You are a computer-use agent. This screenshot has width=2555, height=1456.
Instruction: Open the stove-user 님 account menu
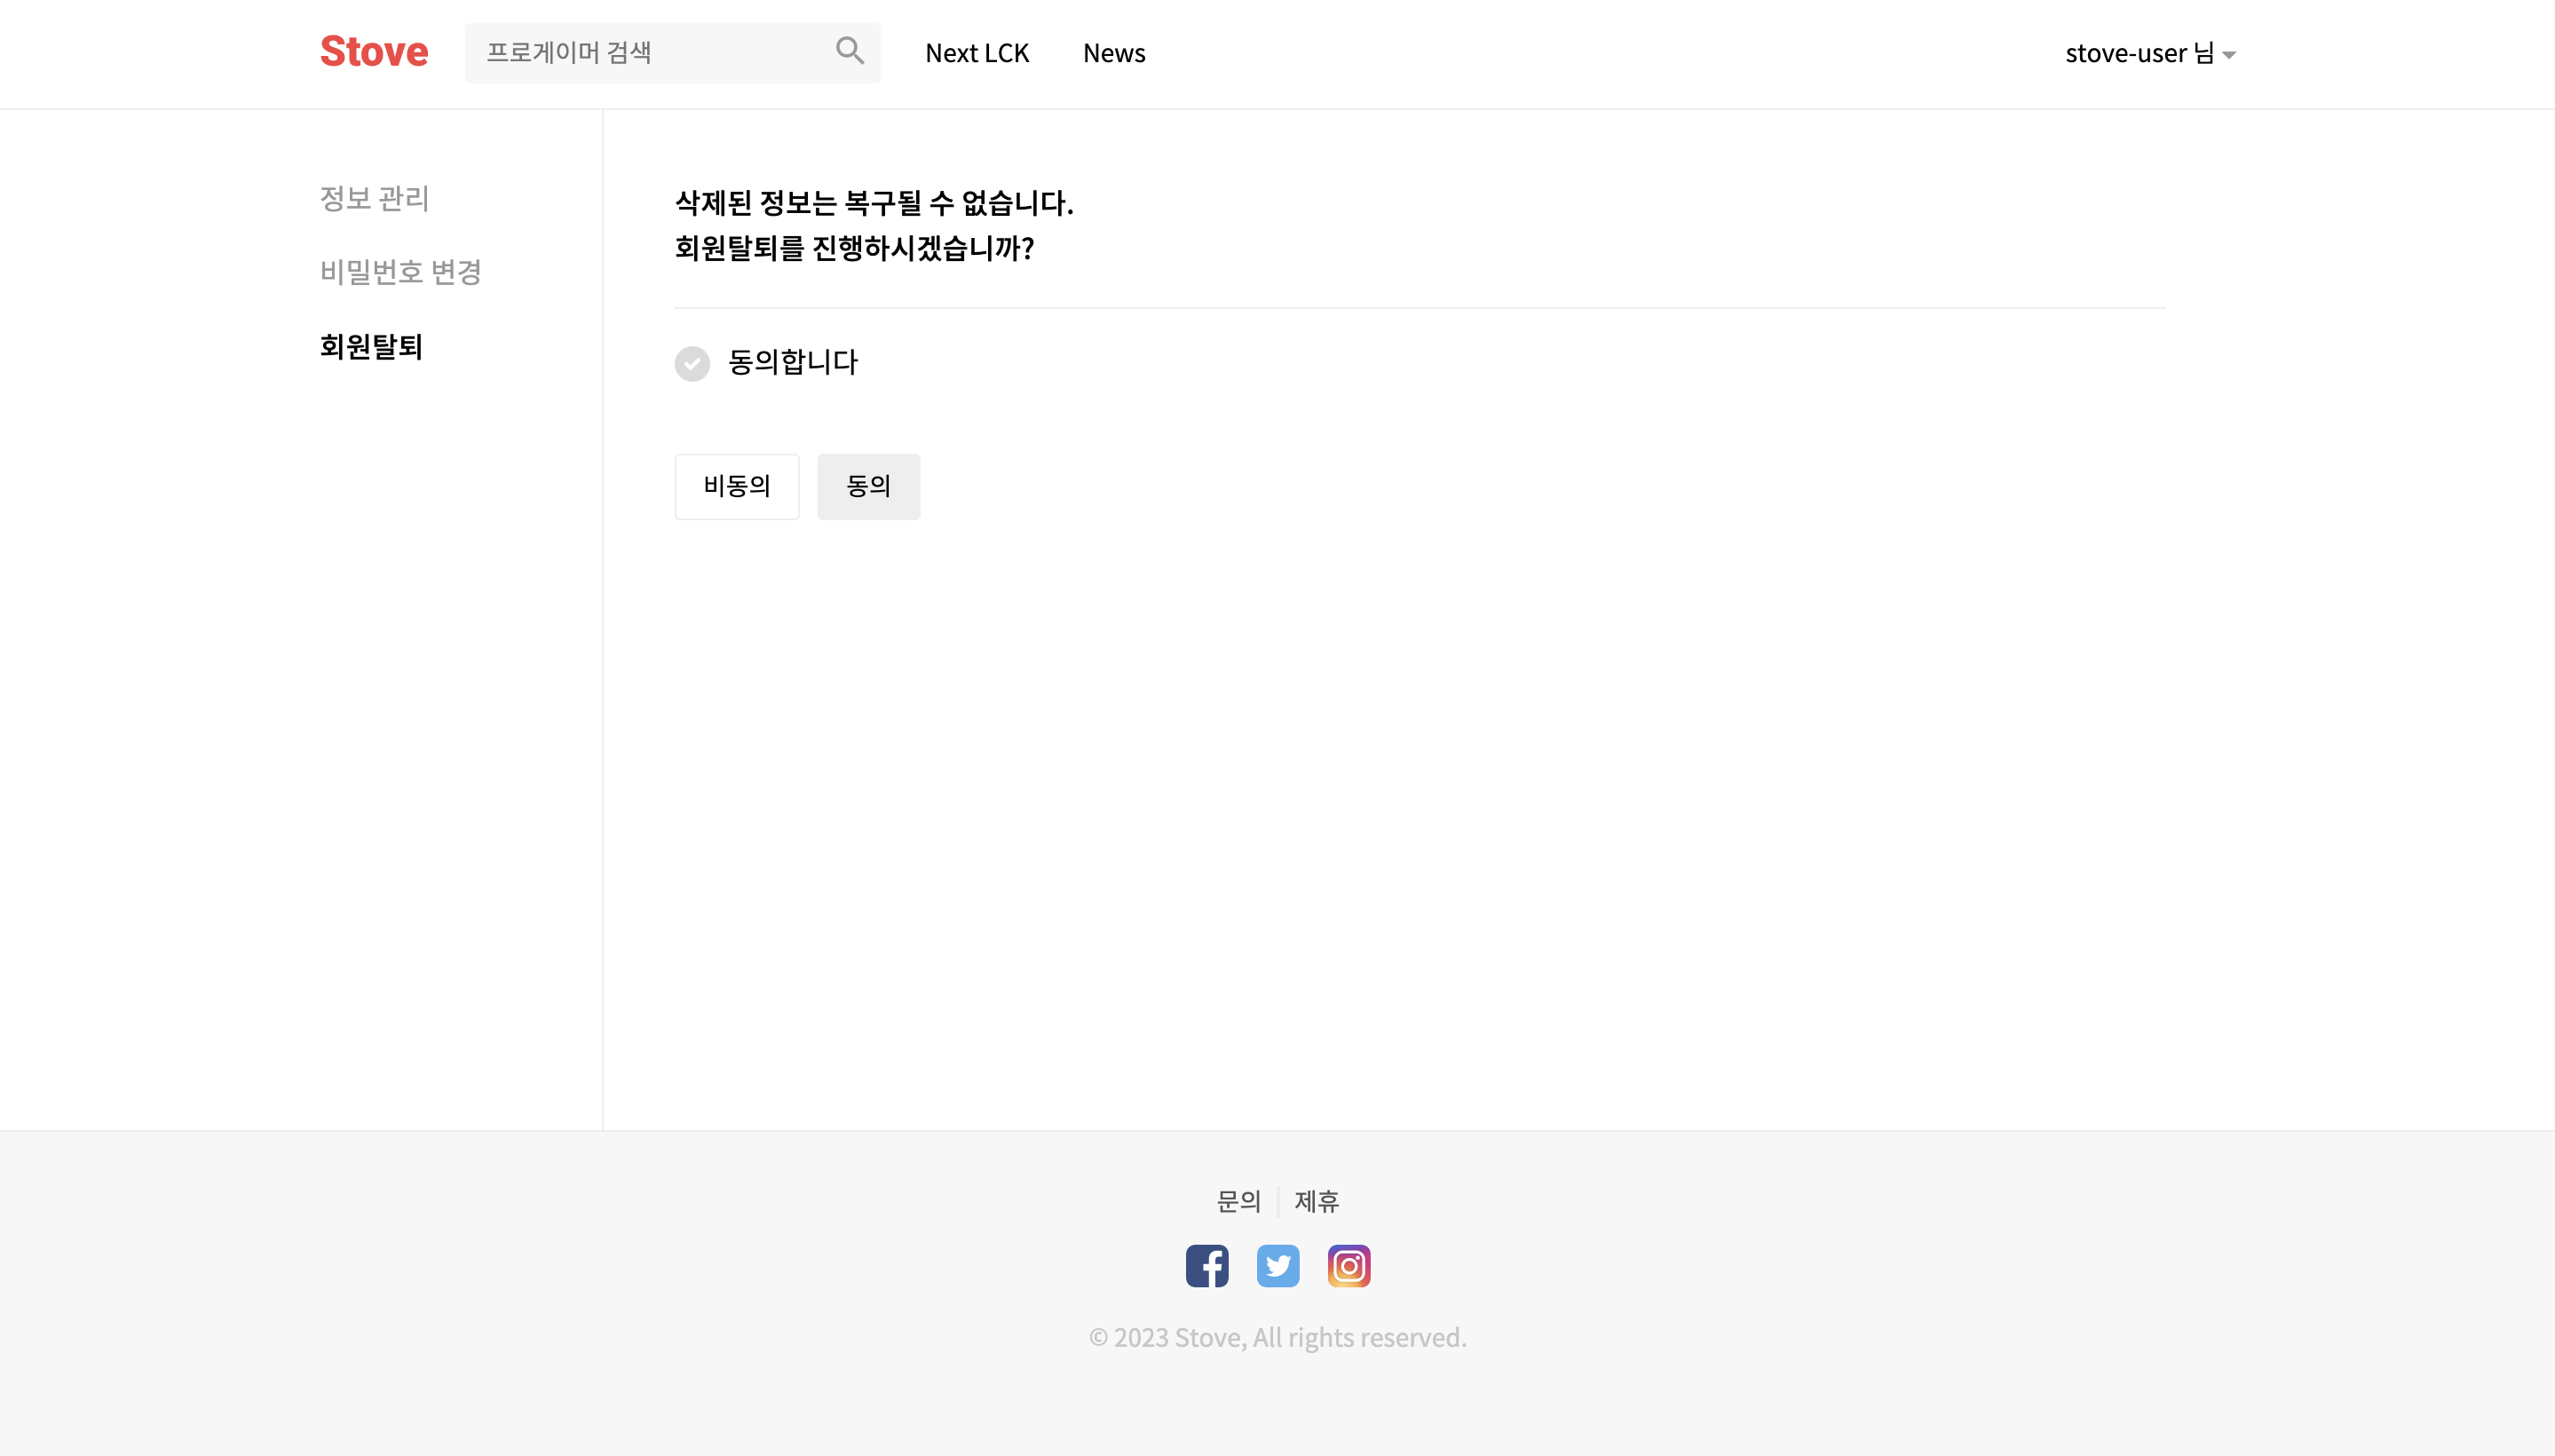pyautogui.click(x=2139, y=53)
